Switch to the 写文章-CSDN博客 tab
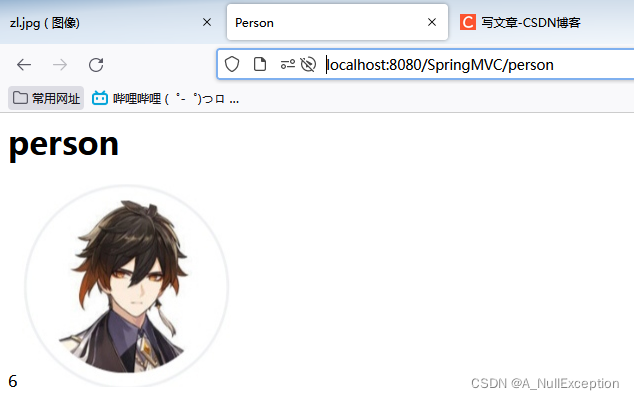 (x=530, y=23)
